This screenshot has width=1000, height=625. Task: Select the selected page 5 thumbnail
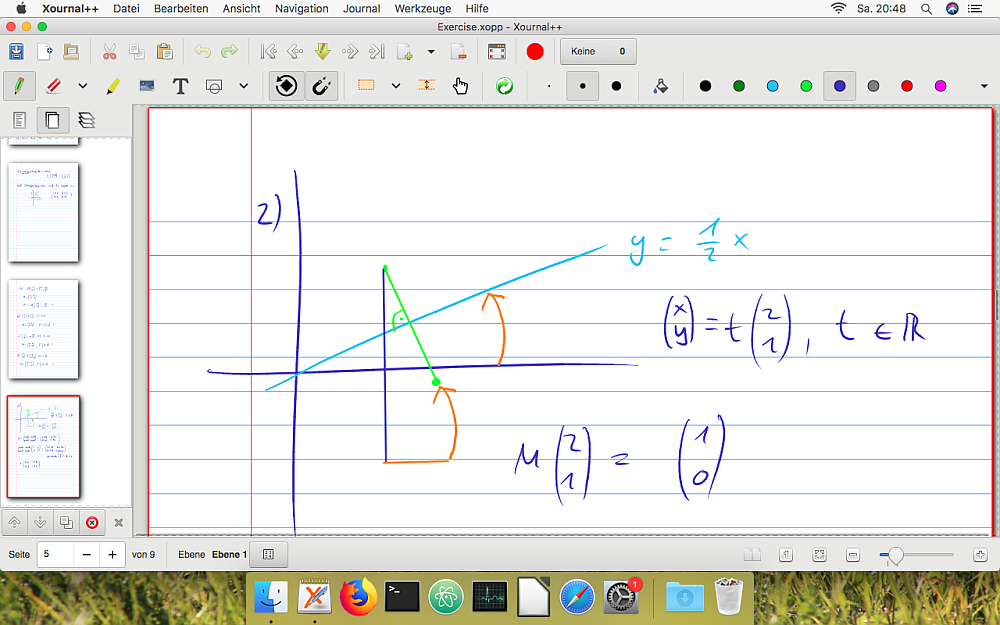pos(43,446)
